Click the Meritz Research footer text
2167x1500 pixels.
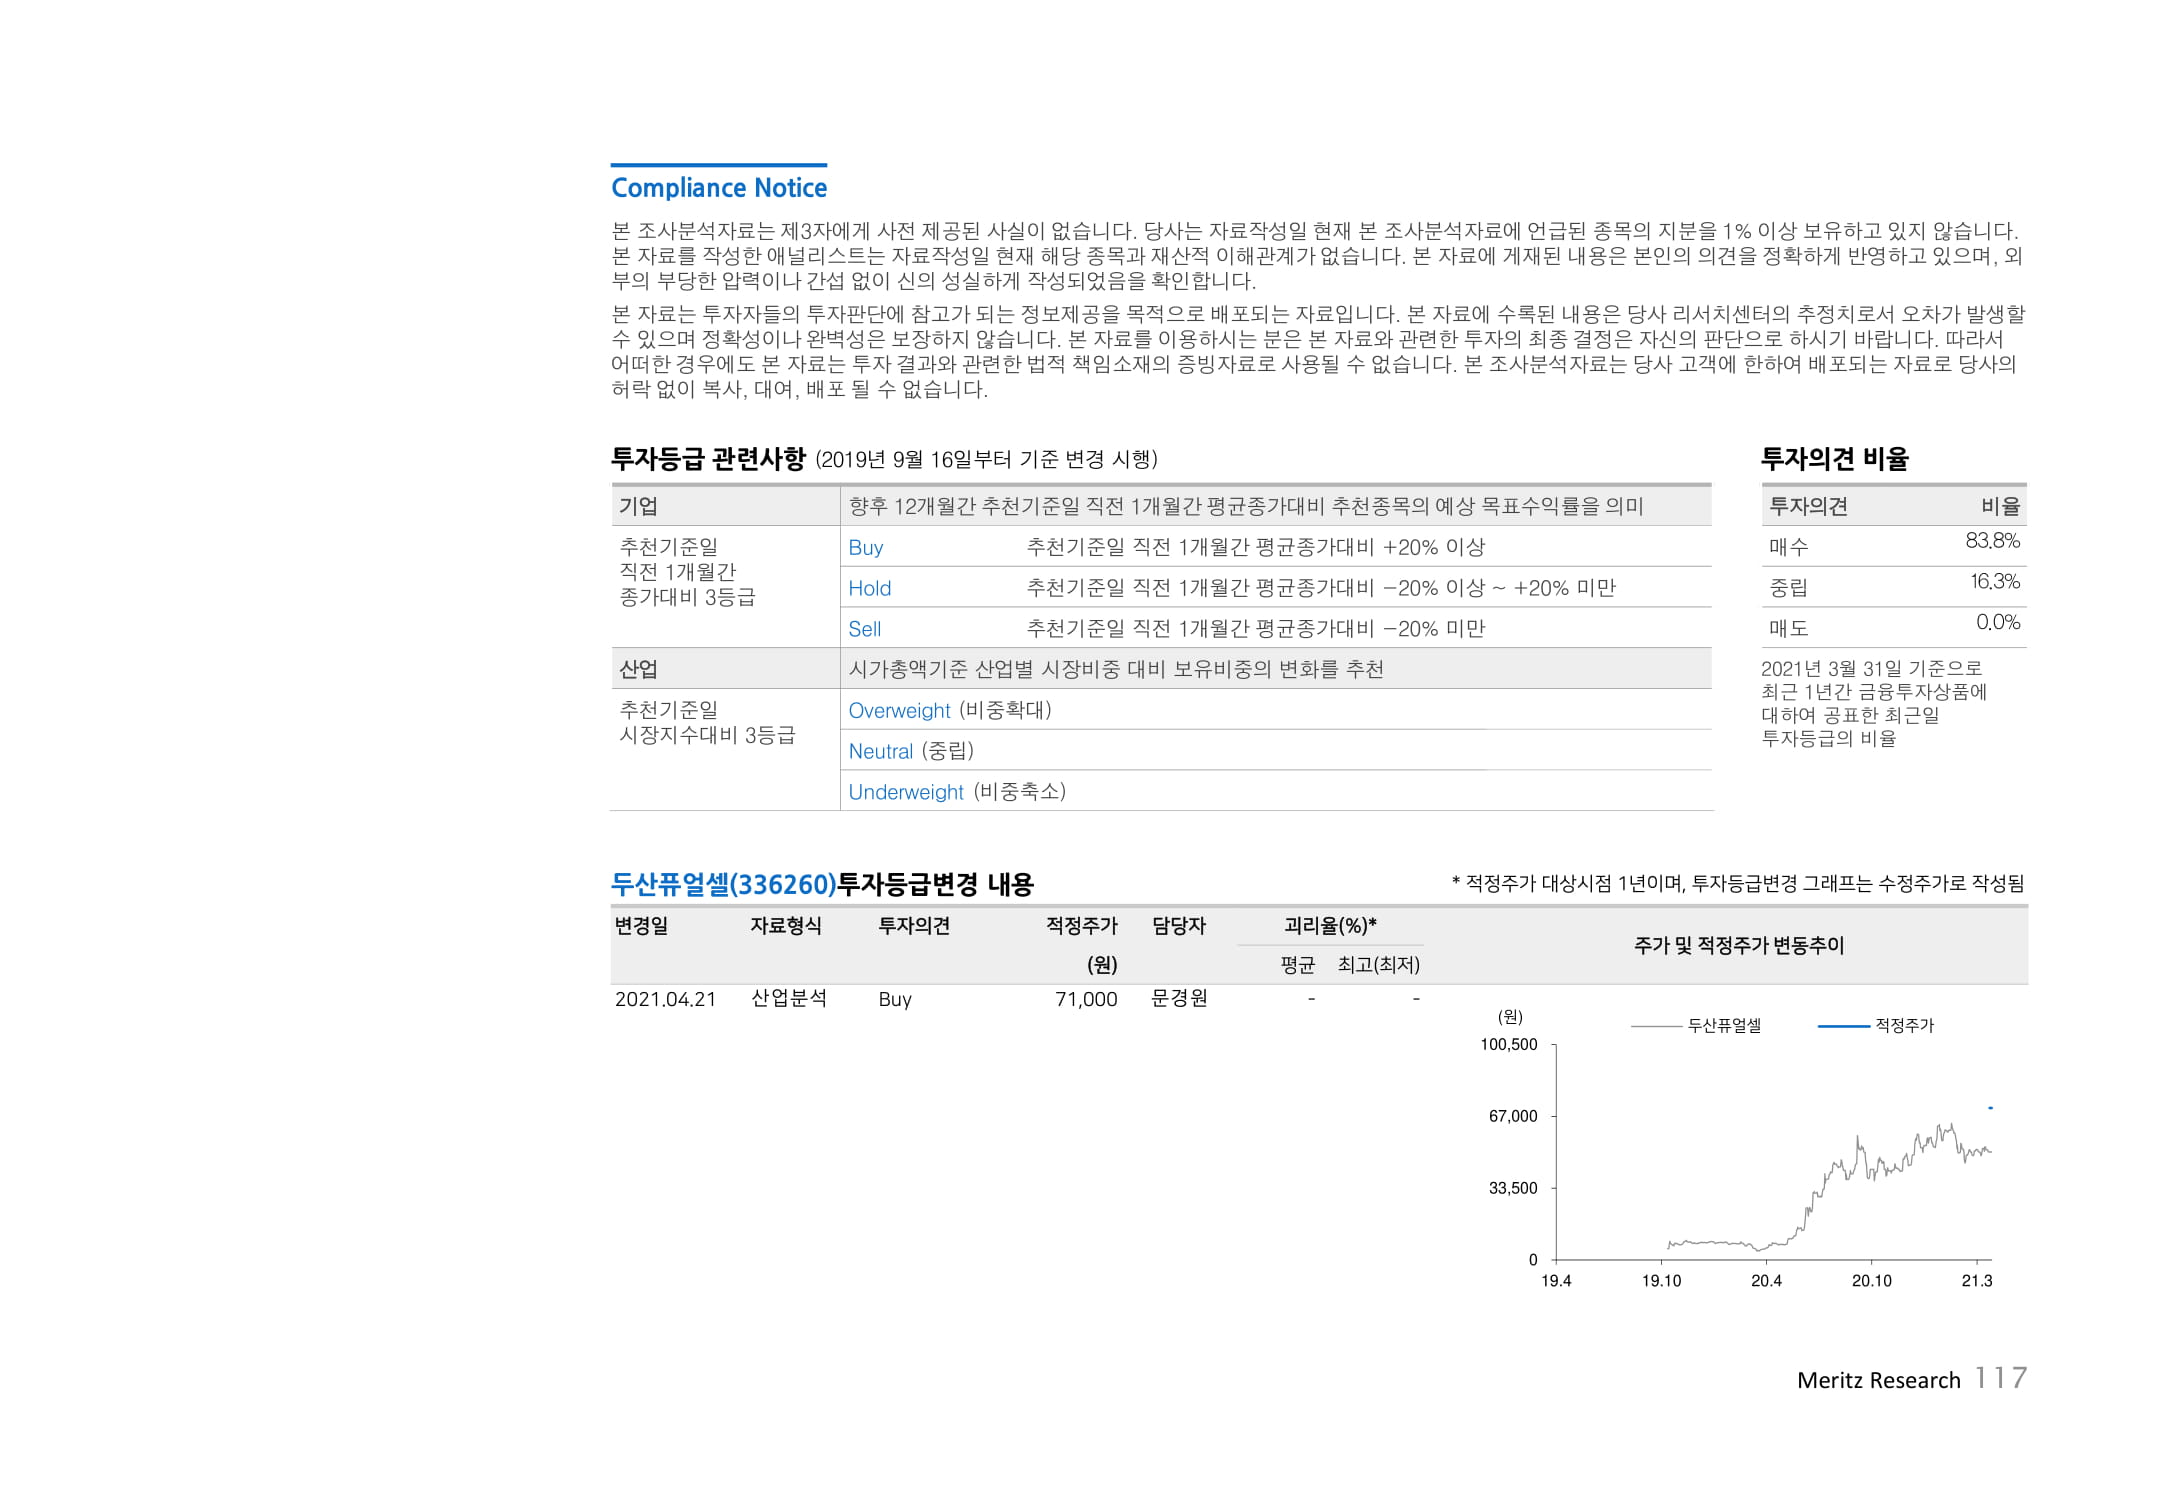click(1878, 1380)
